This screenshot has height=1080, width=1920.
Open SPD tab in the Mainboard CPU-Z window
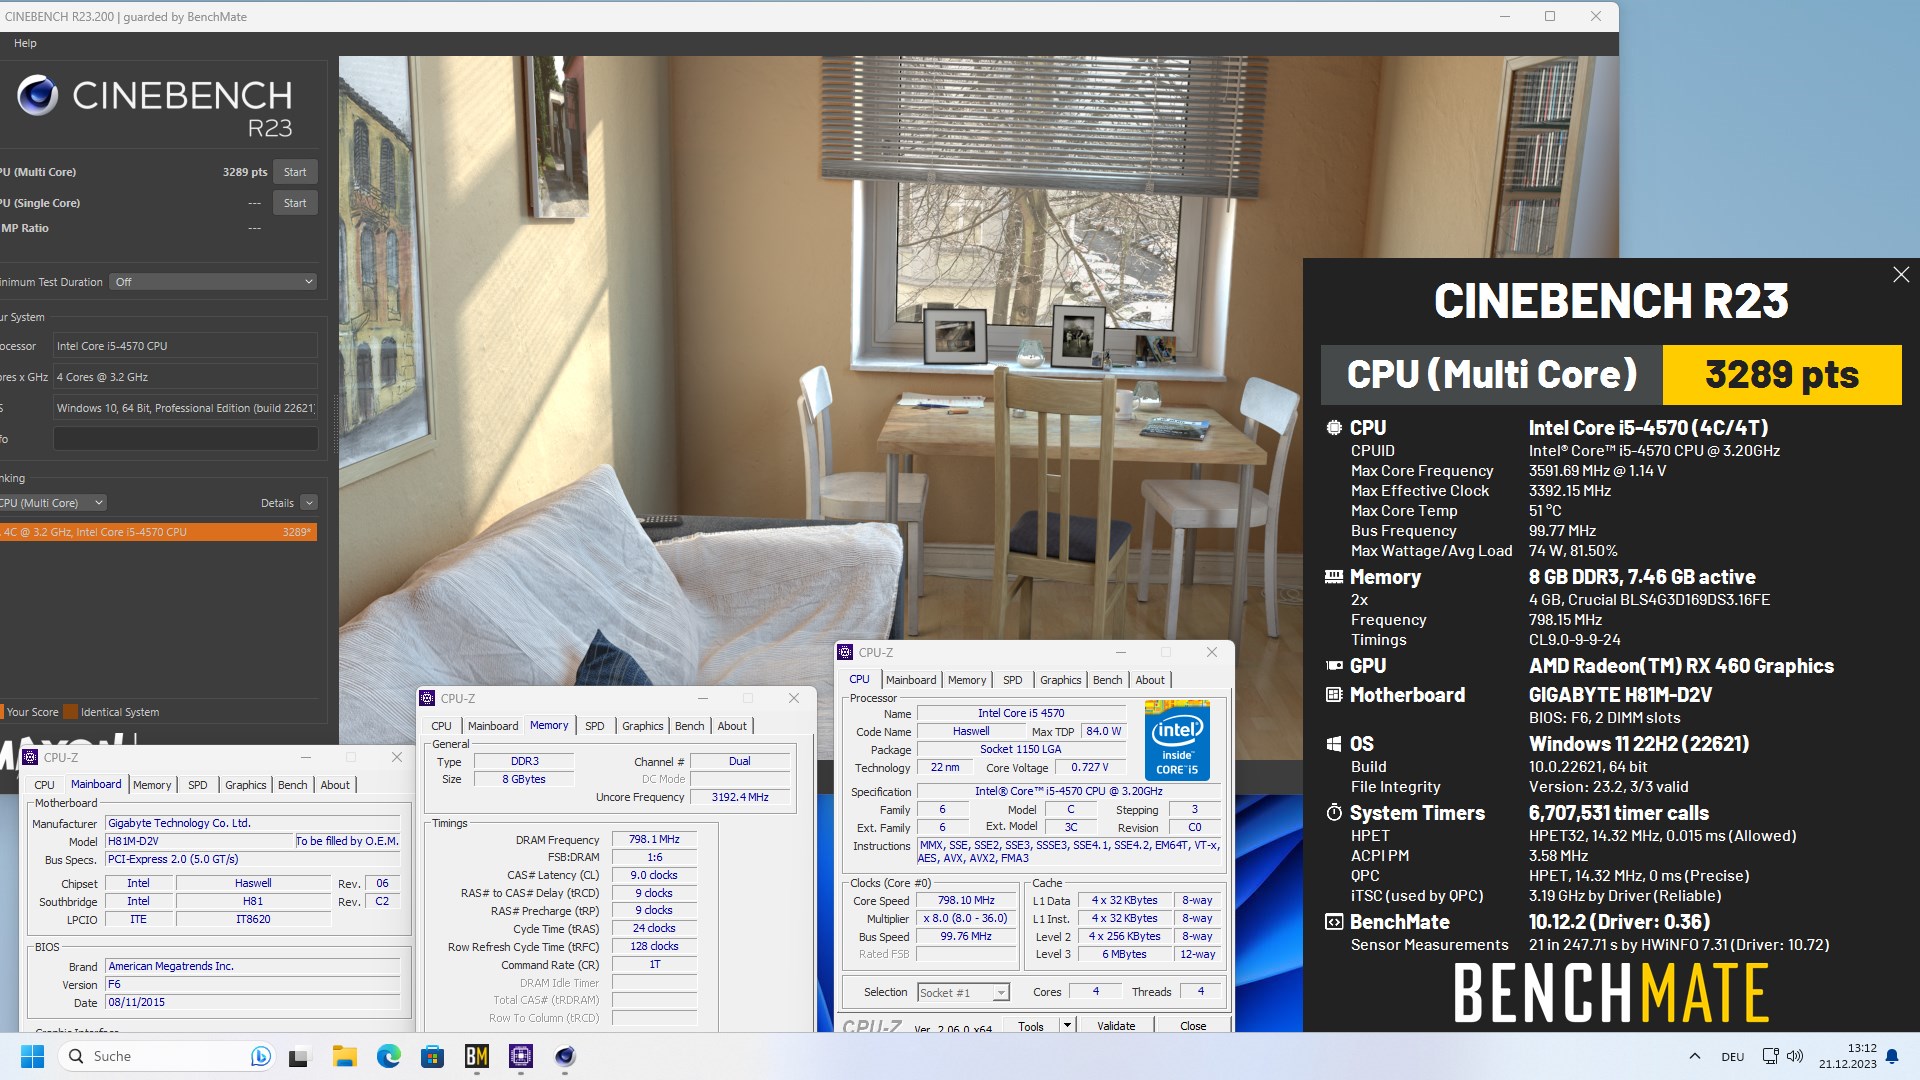tap(198, 785)
